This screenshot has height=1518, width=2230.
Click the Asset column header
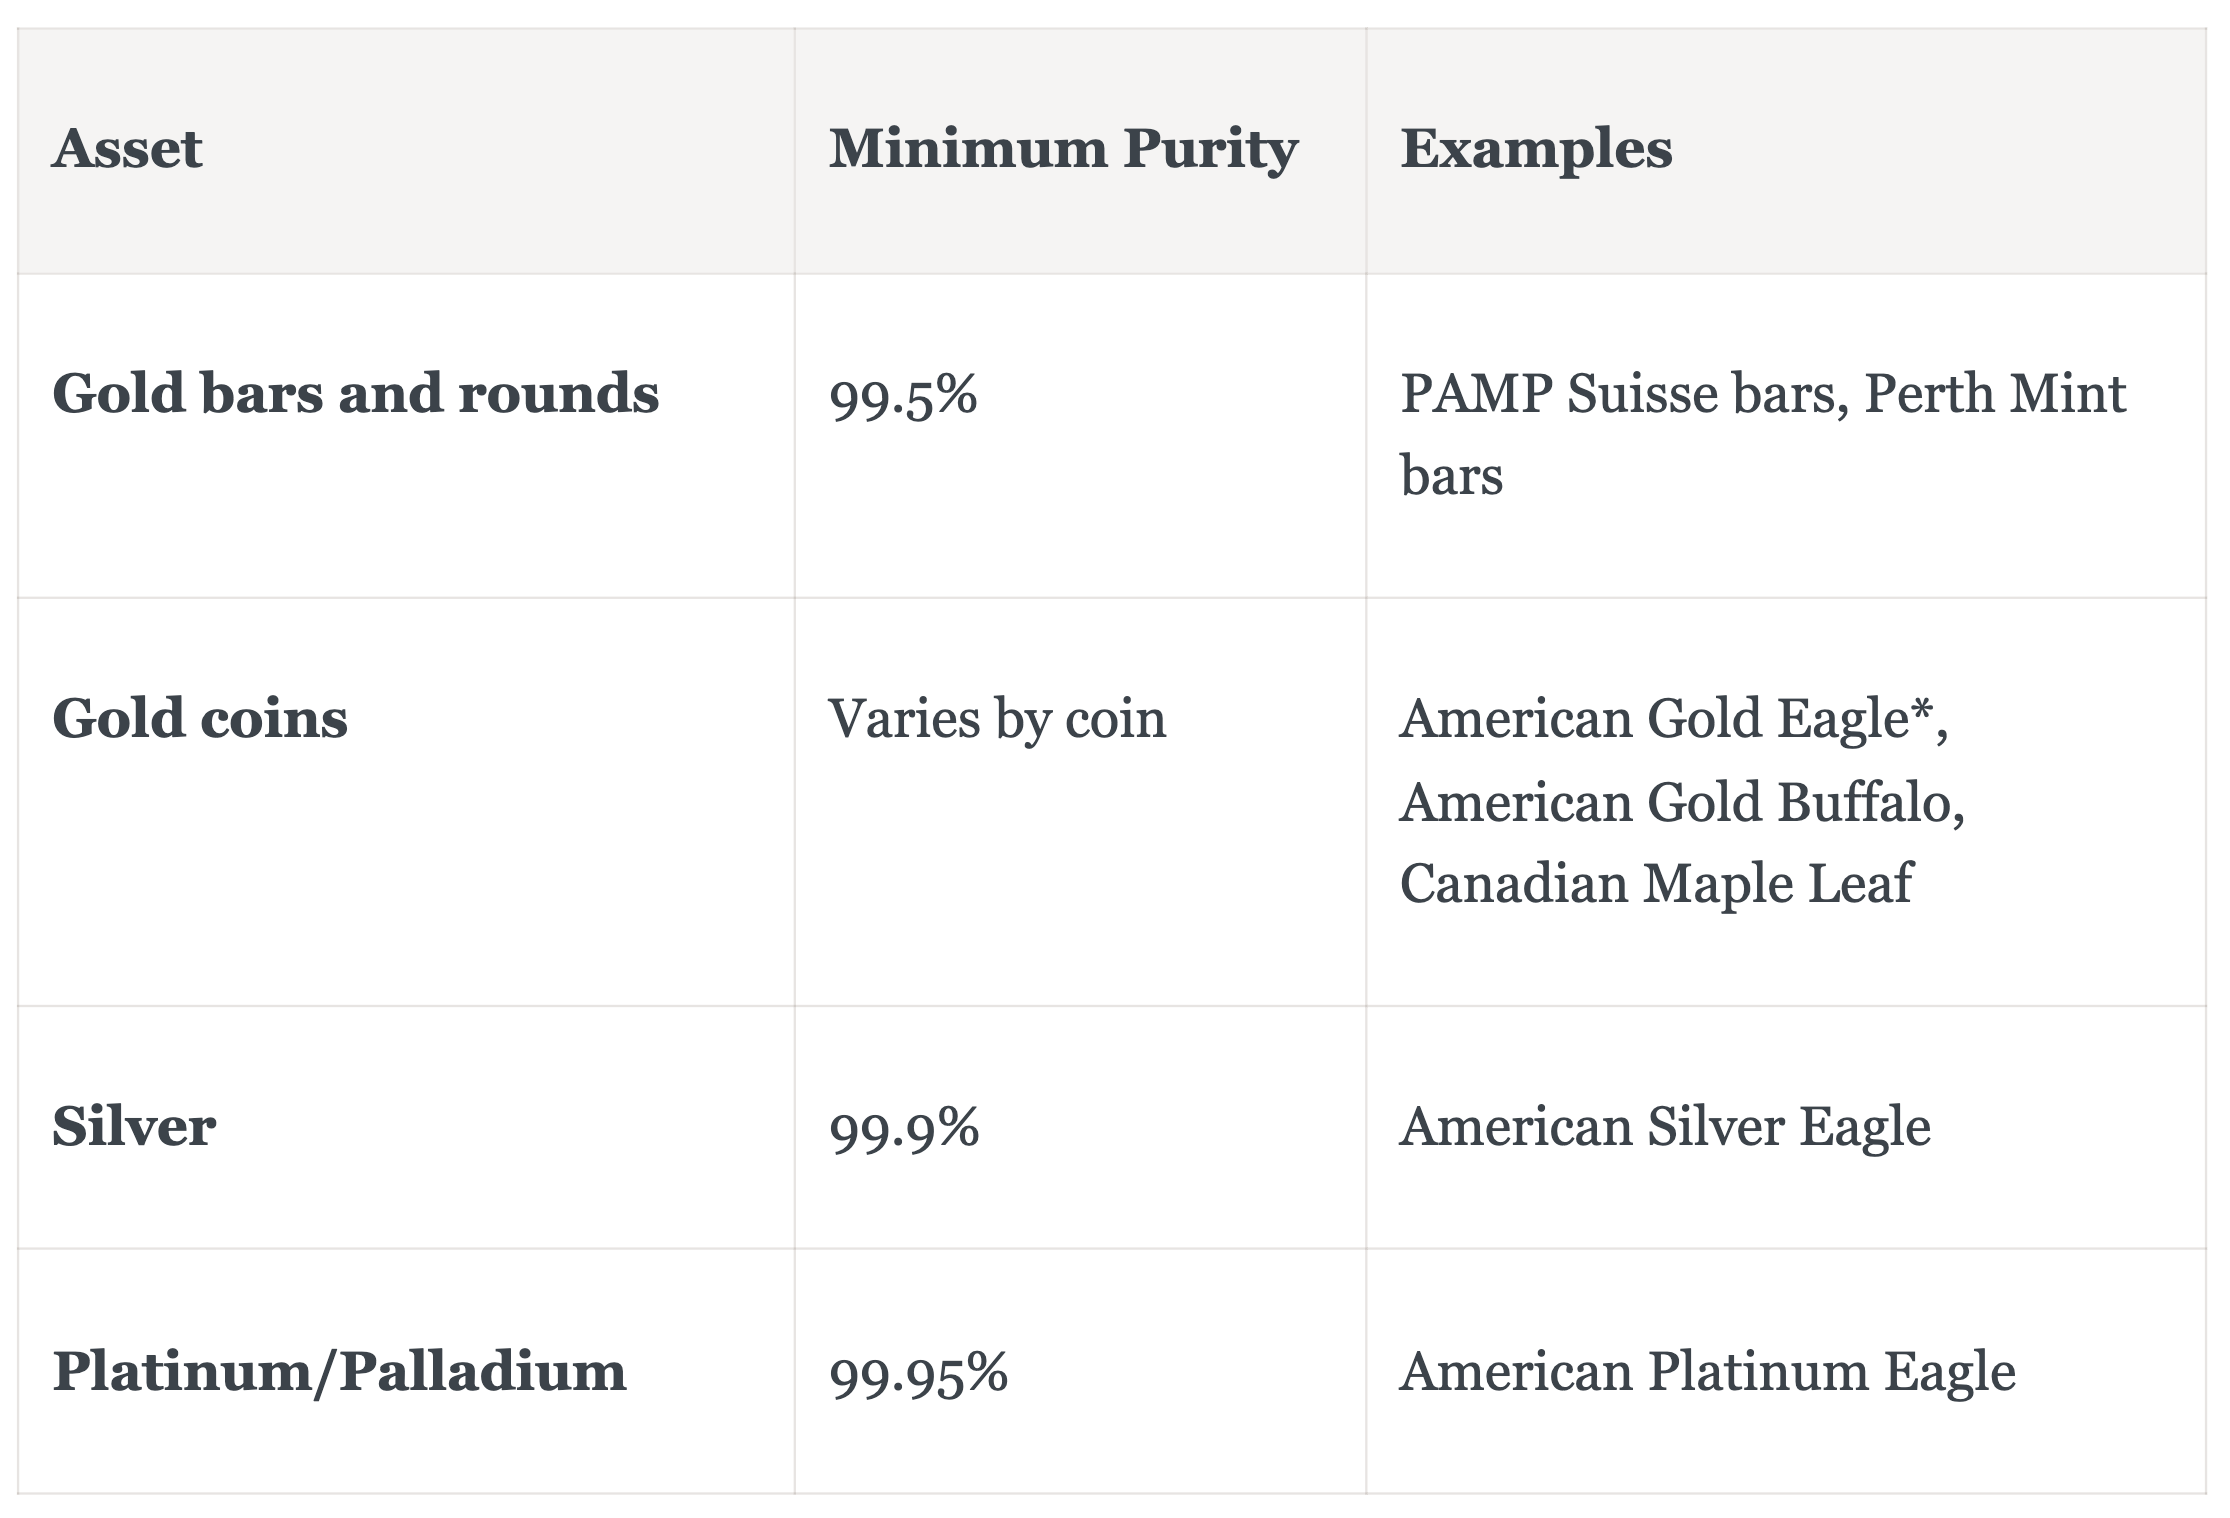pyautogui.click(x=127, y=150)
